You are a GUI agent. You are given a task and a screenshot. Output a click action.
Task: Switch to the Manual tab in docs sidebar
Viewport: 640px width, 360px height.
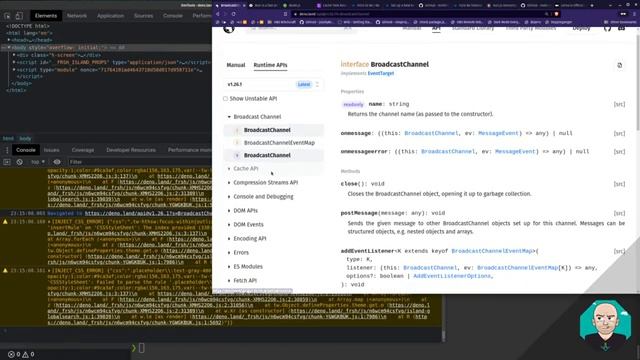236,65
